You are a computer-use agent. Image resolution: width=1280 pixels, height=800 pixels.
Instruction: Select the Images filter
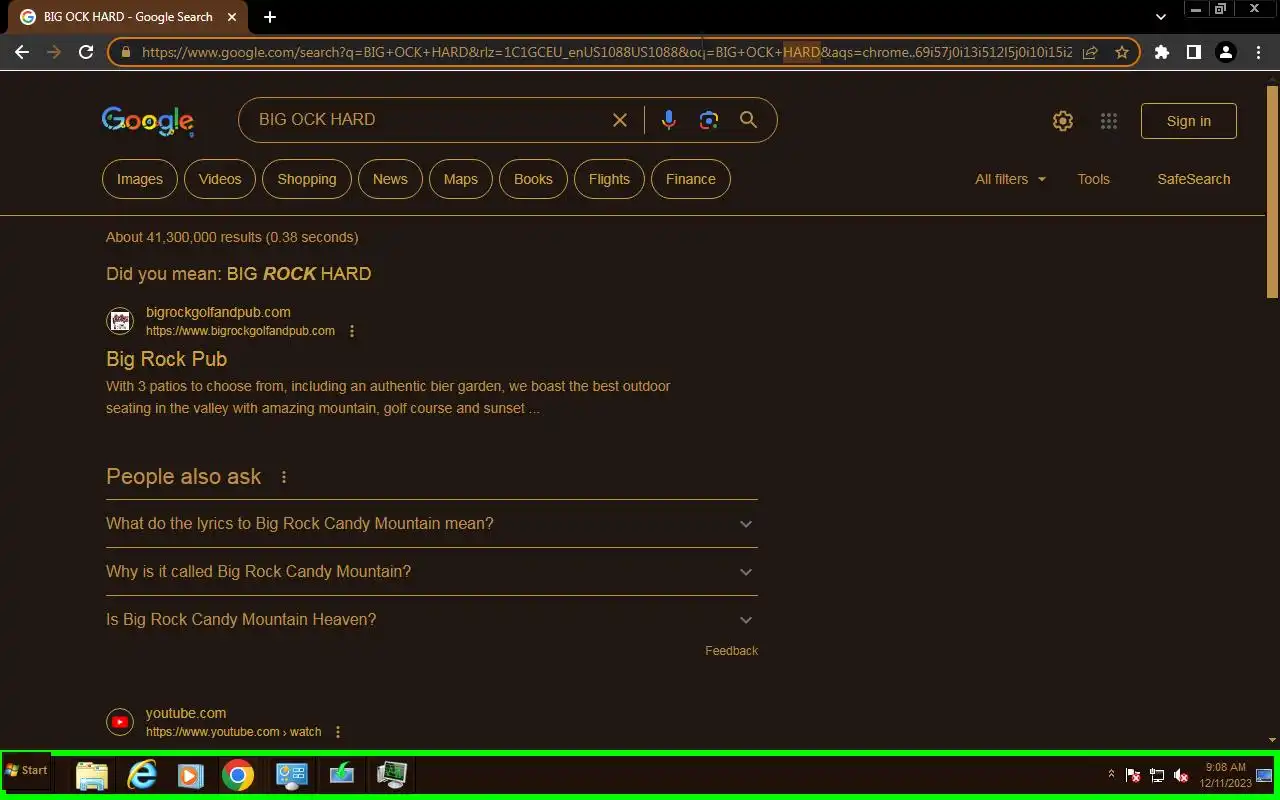coord(140,179)
